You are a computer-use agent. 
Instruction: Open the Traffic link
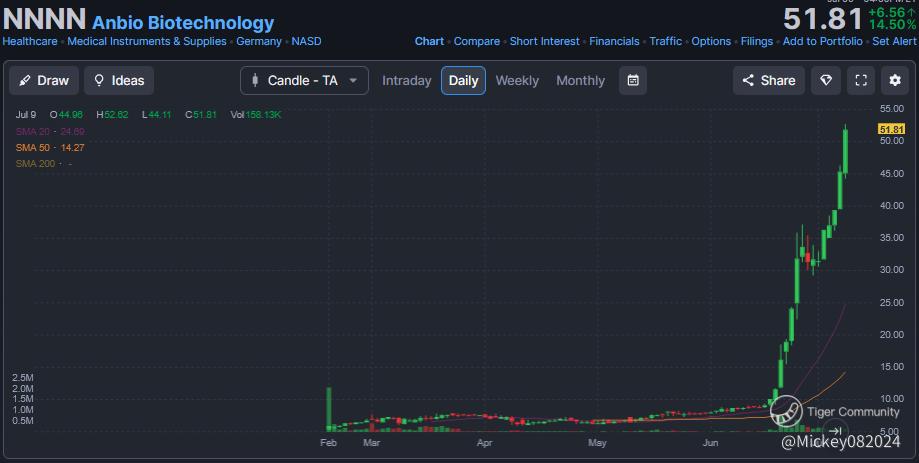tap(665, 41)
